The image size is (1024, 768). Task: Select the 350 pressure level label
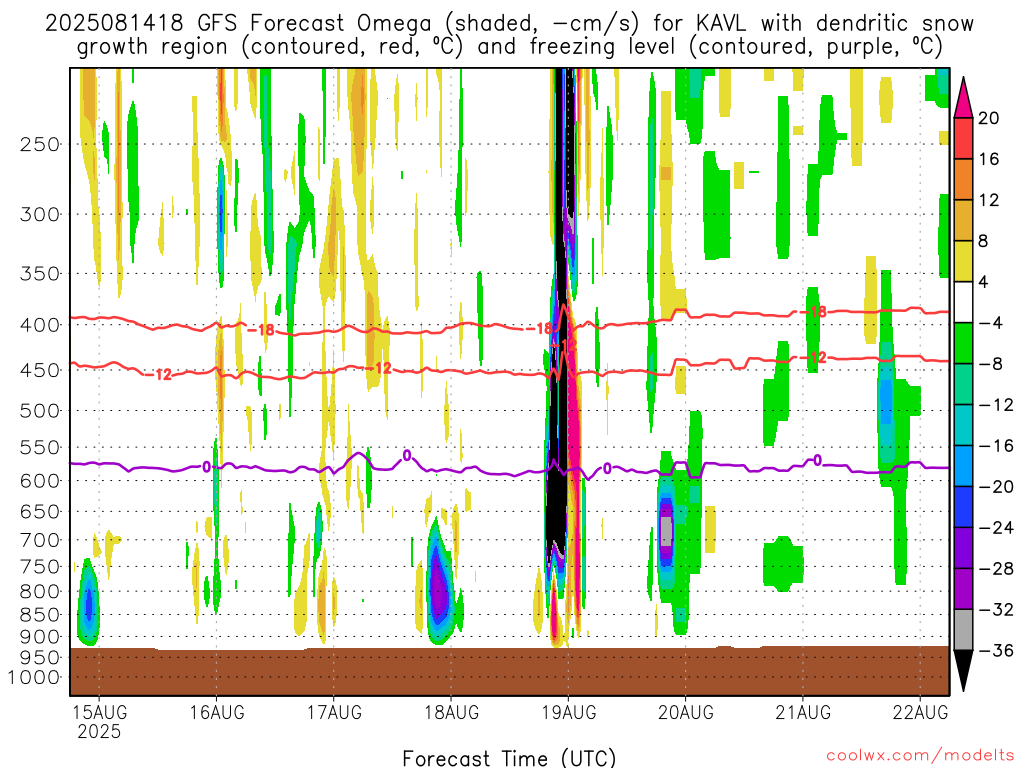coord(40,274)
